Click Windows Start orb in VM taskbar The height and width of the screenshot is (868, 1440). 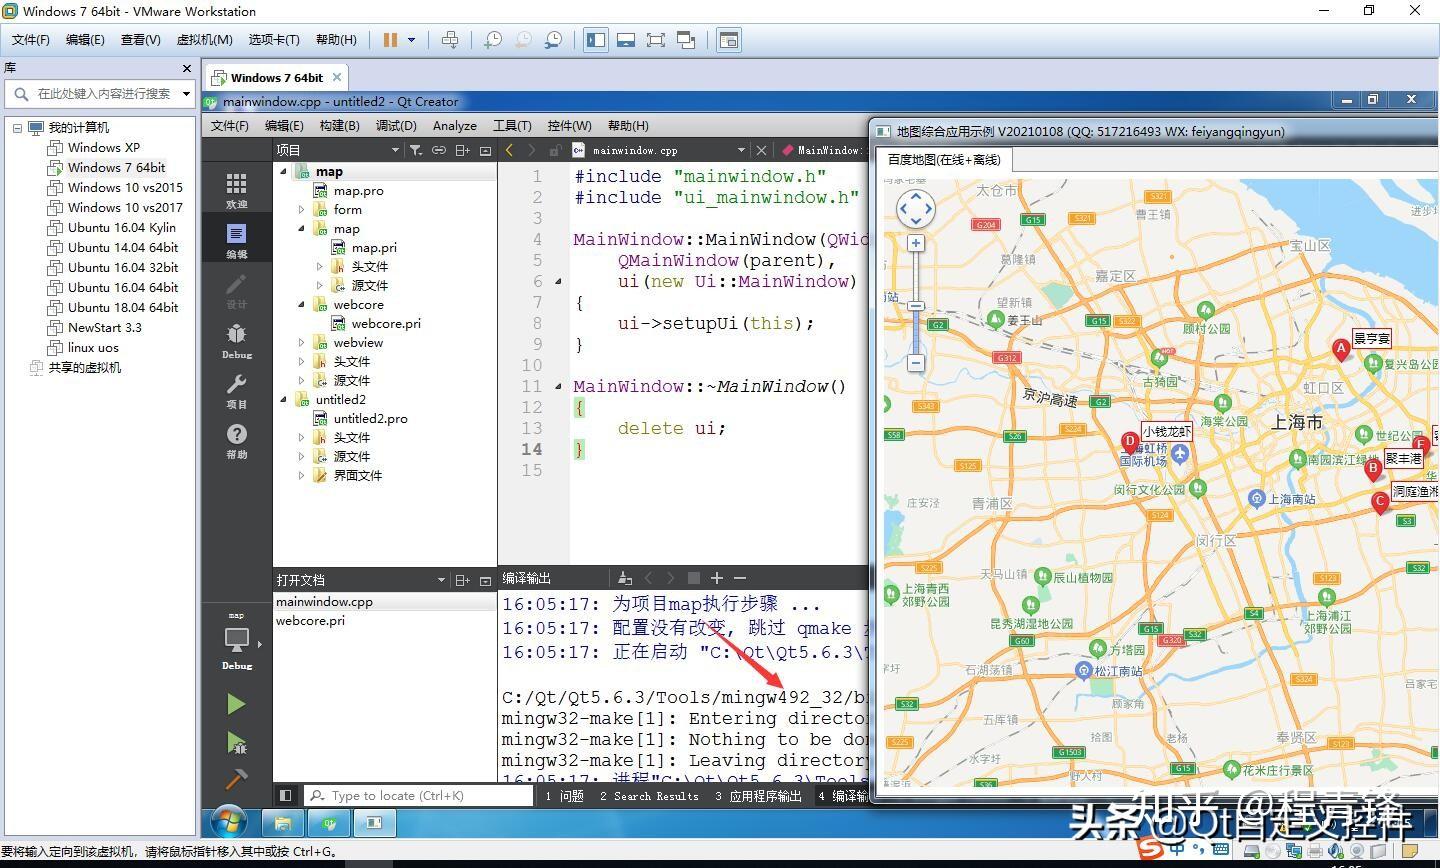pos(229,822)
